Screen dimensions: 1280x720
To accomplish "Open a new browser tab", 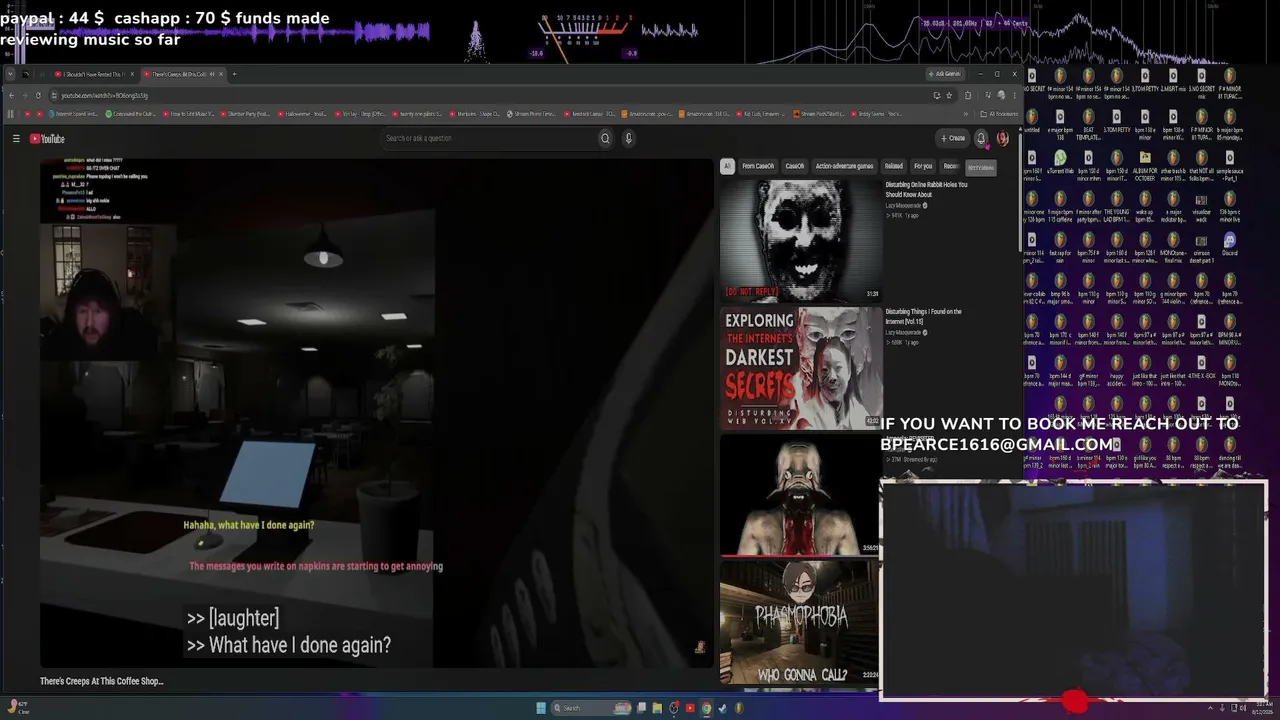I will (234, 74).
